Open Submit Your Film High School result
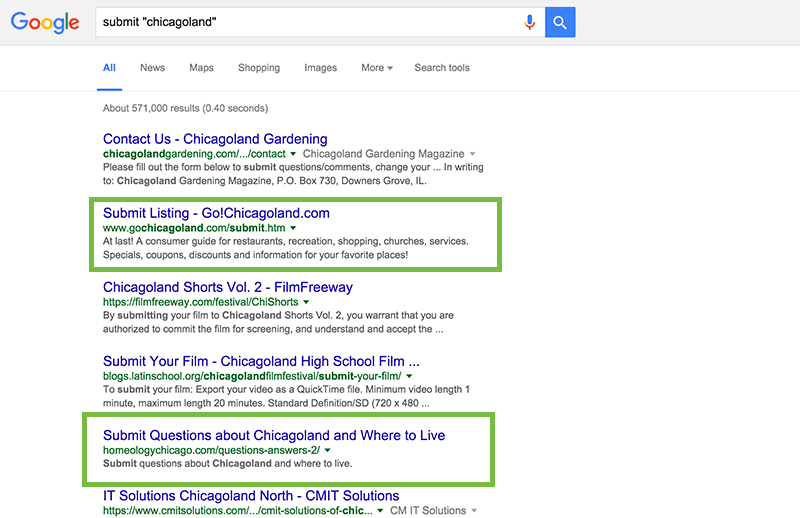This screenshot has height=518, width=800. (x=261, y=361)
